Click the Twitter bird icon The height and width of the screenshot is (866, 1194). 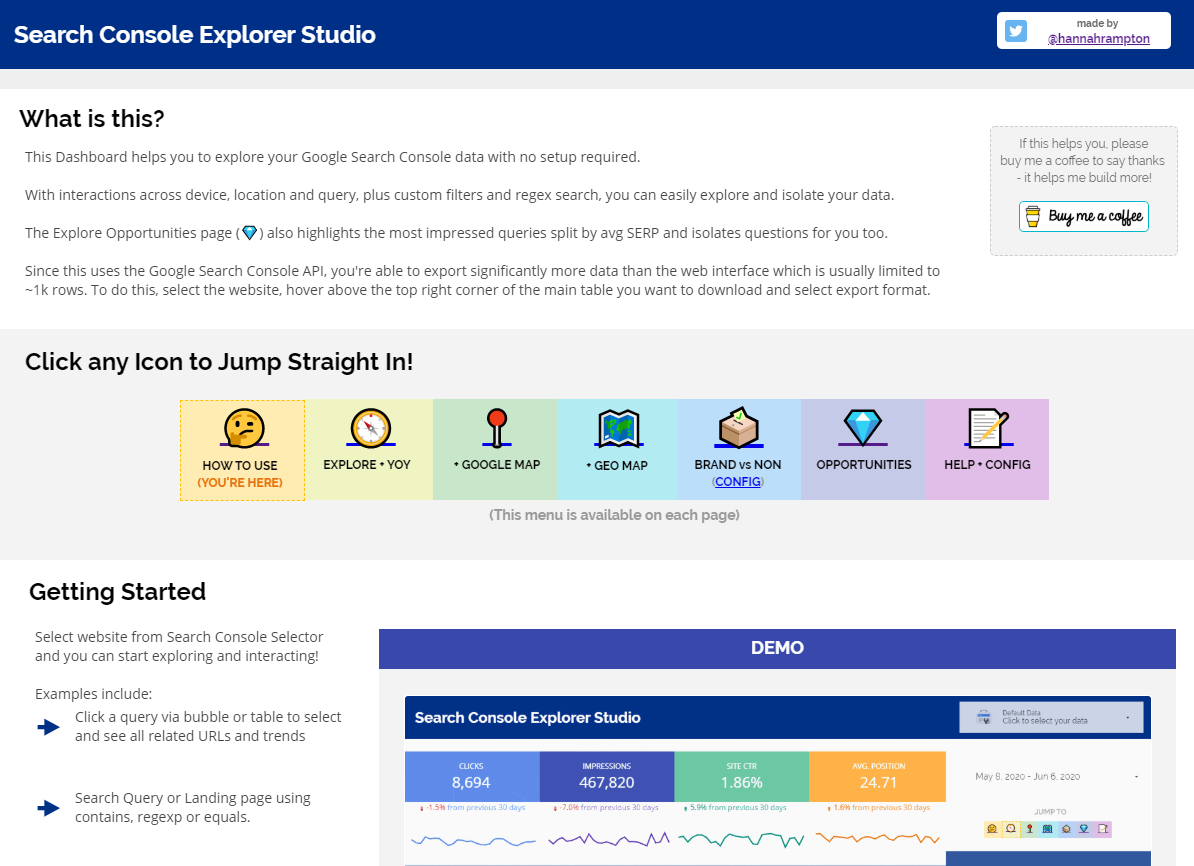1016,30
